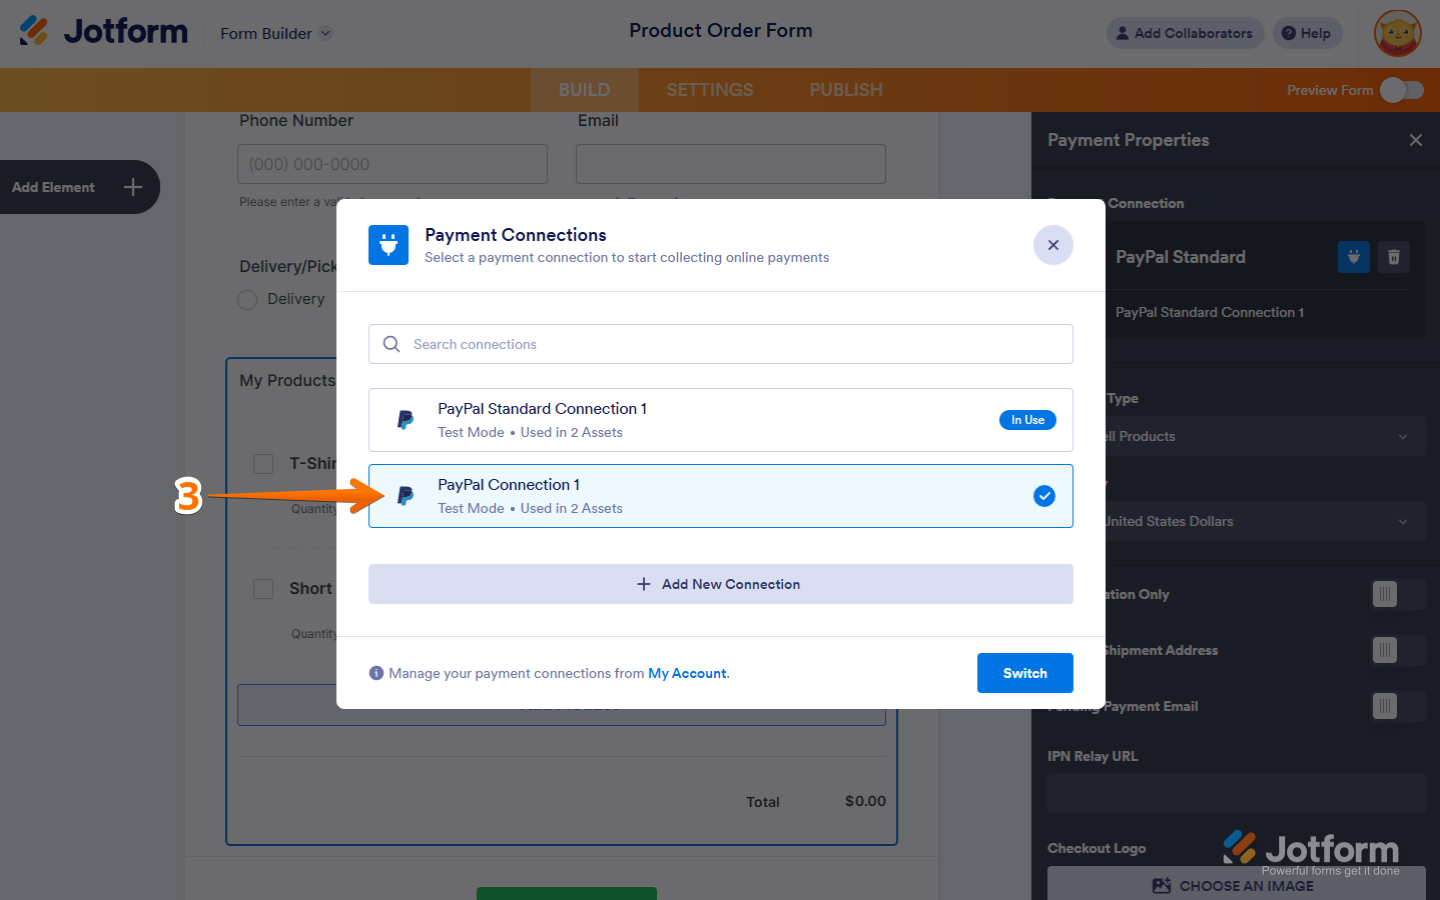This screenshot has width=1440, height=900.
Task: Close the Payment Connections dialog
Action: [1053, 245]
